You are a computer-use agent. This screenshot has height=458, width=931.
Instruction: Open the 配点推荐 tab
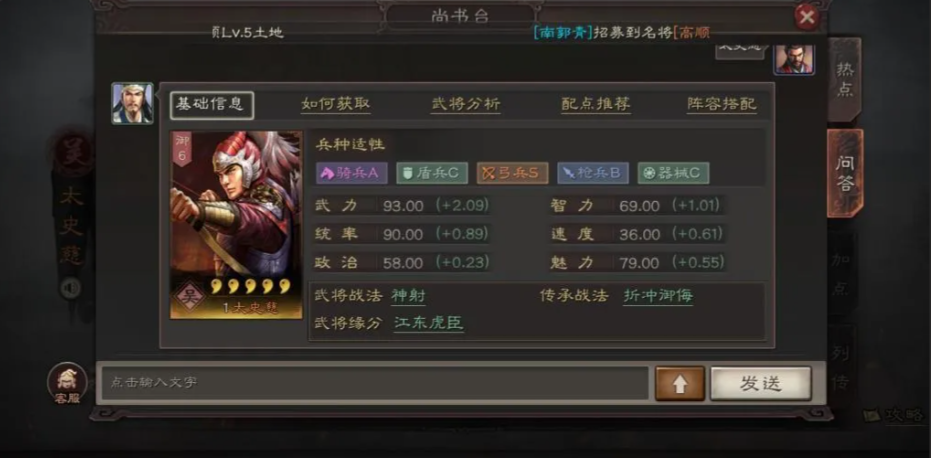coord(596,105)
